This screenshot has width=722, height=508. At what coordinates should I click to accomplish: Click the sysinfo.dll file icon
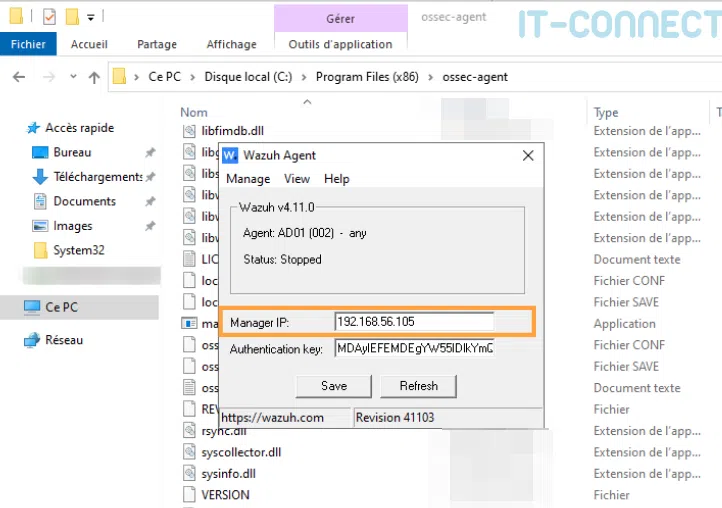coord(189,473)
